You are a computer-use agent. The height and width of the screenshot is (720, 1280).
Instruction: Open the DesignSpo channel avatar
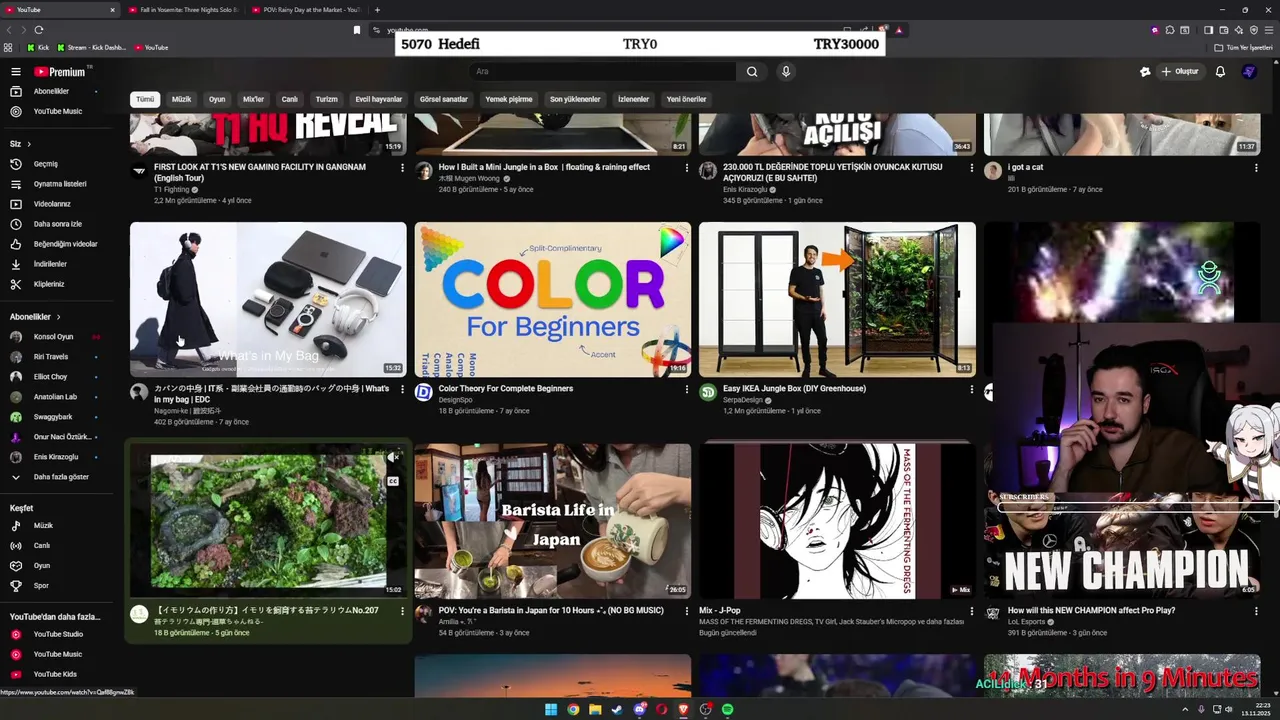(423, 393)
